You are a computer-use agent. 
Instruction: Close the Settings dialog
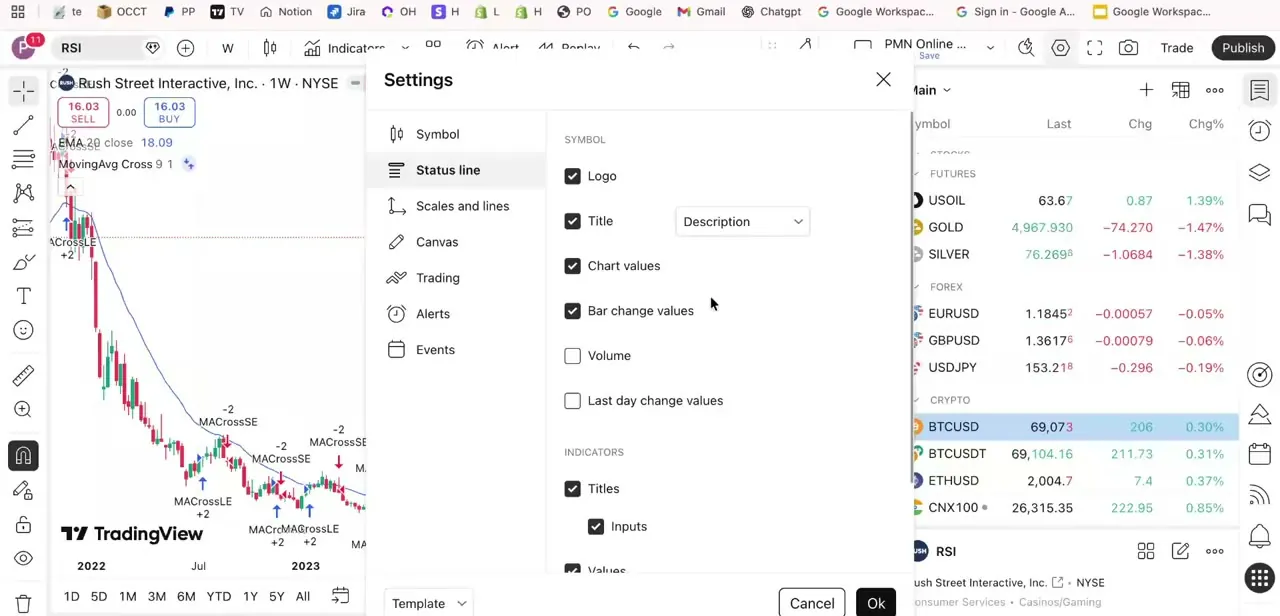pos(883,80)
